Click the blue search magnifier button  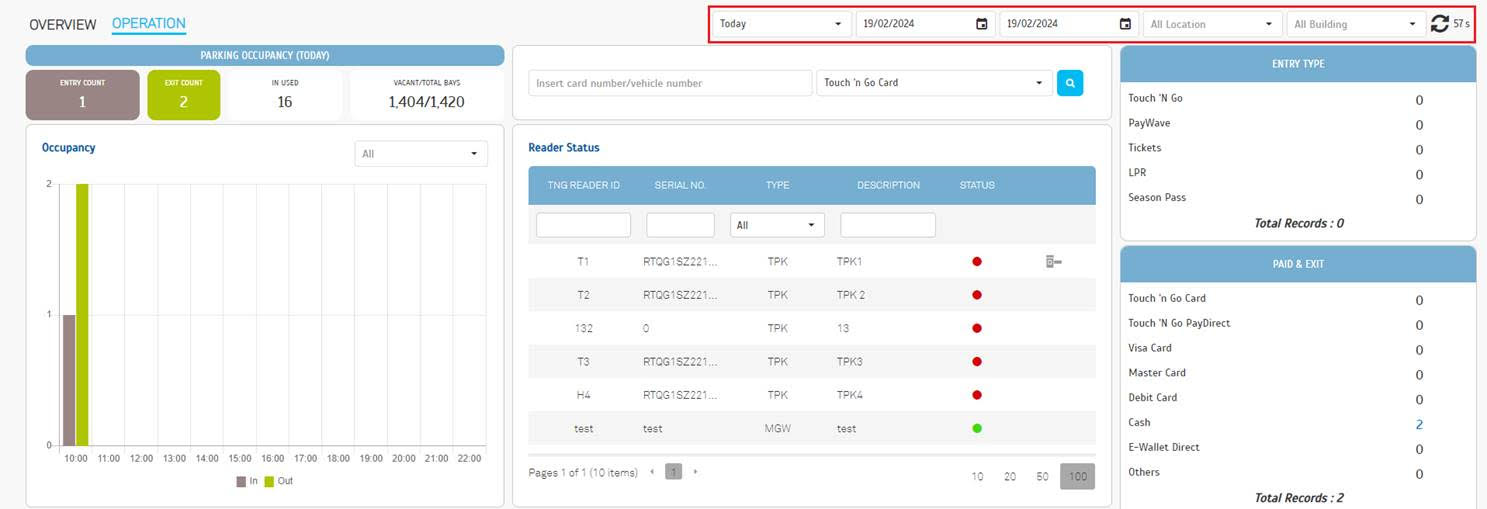pos(1069,83)
